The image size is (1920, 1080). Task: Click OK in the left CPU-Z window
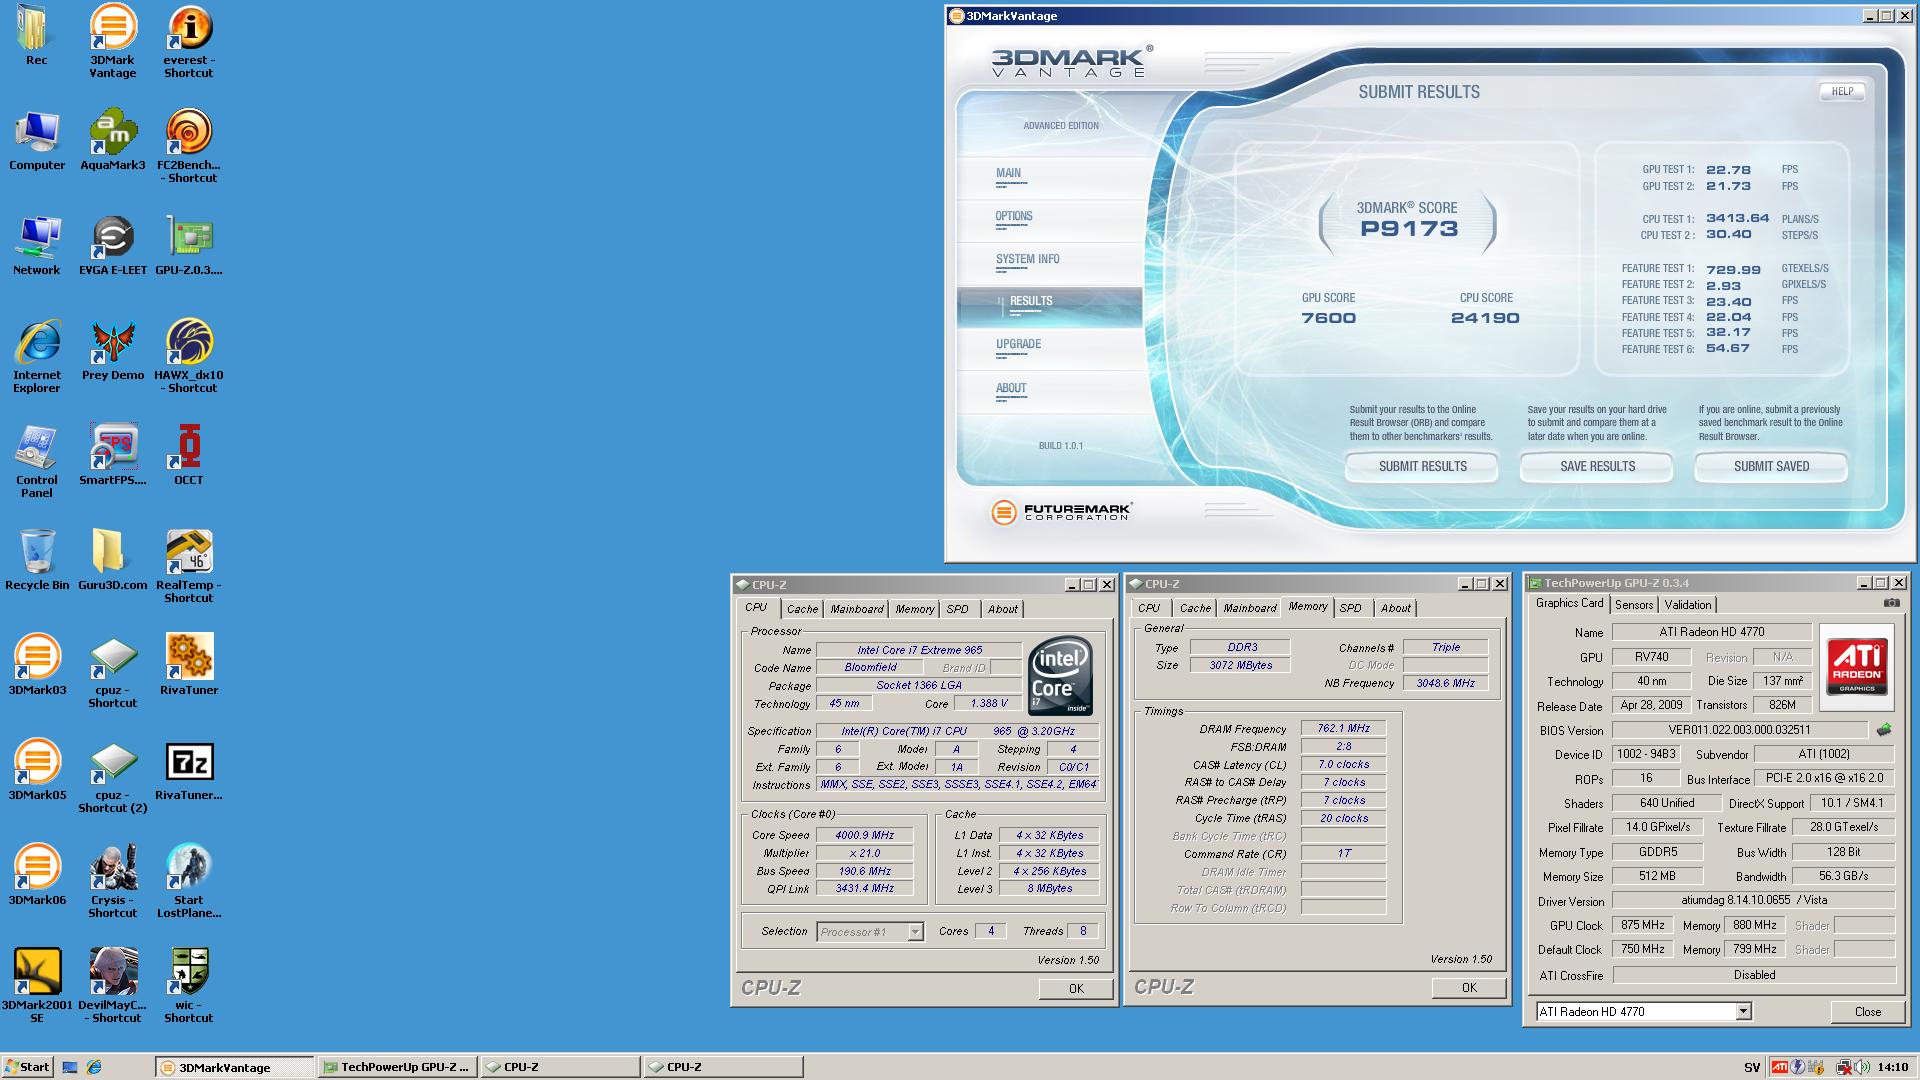(x=1076, y=988)
